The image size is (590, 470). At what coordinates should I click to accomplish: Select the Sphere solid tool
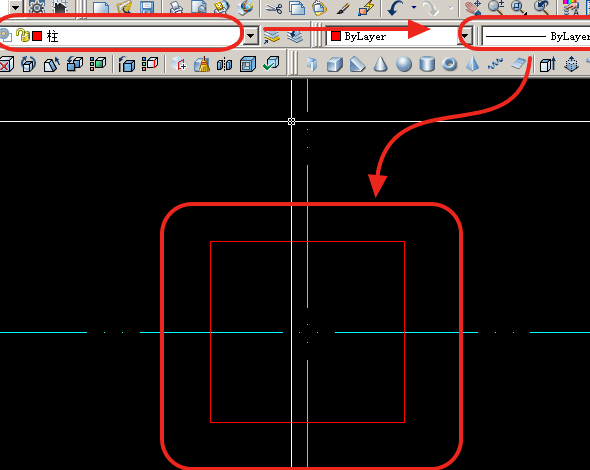(x=404, y=64)
